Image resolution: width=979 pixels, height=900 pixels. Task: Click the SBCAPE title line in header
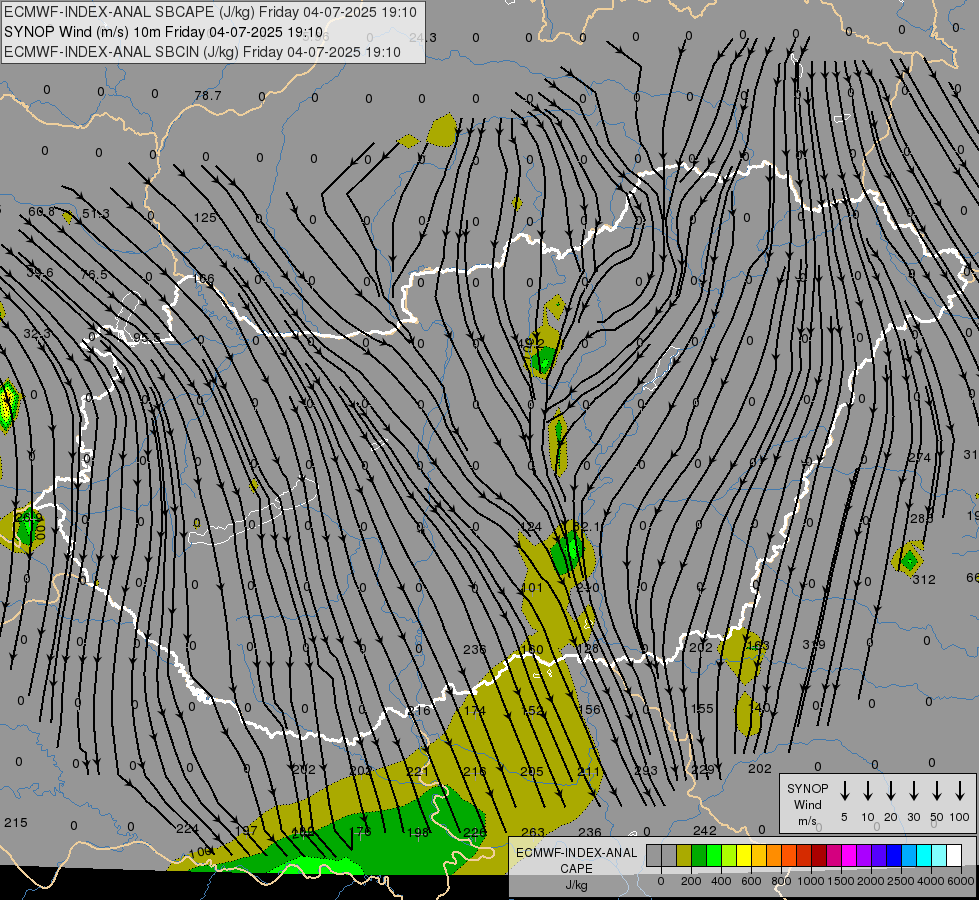pyautogui.click(x=210, y=12)
